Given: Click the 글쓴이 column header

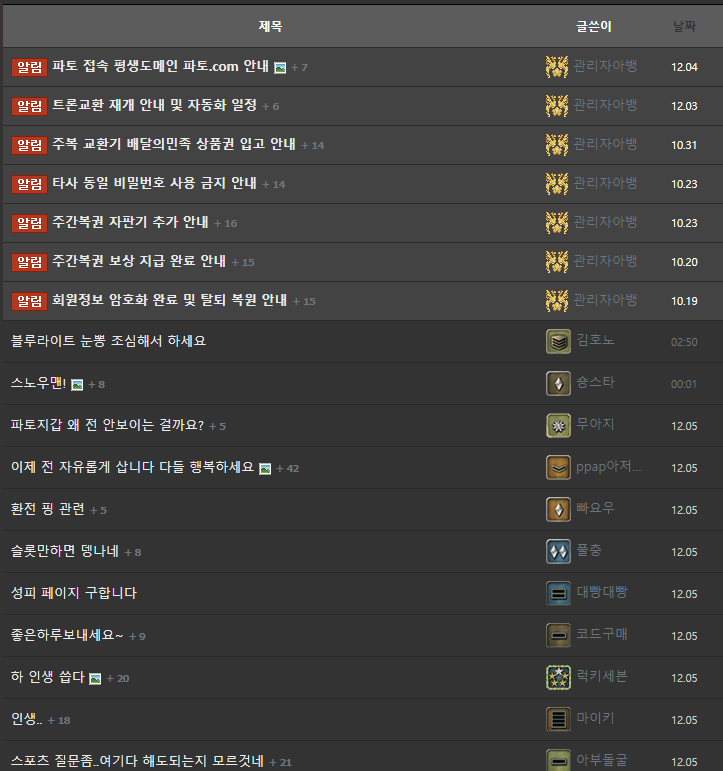Looking at the screenshot, I should [594, 26].
